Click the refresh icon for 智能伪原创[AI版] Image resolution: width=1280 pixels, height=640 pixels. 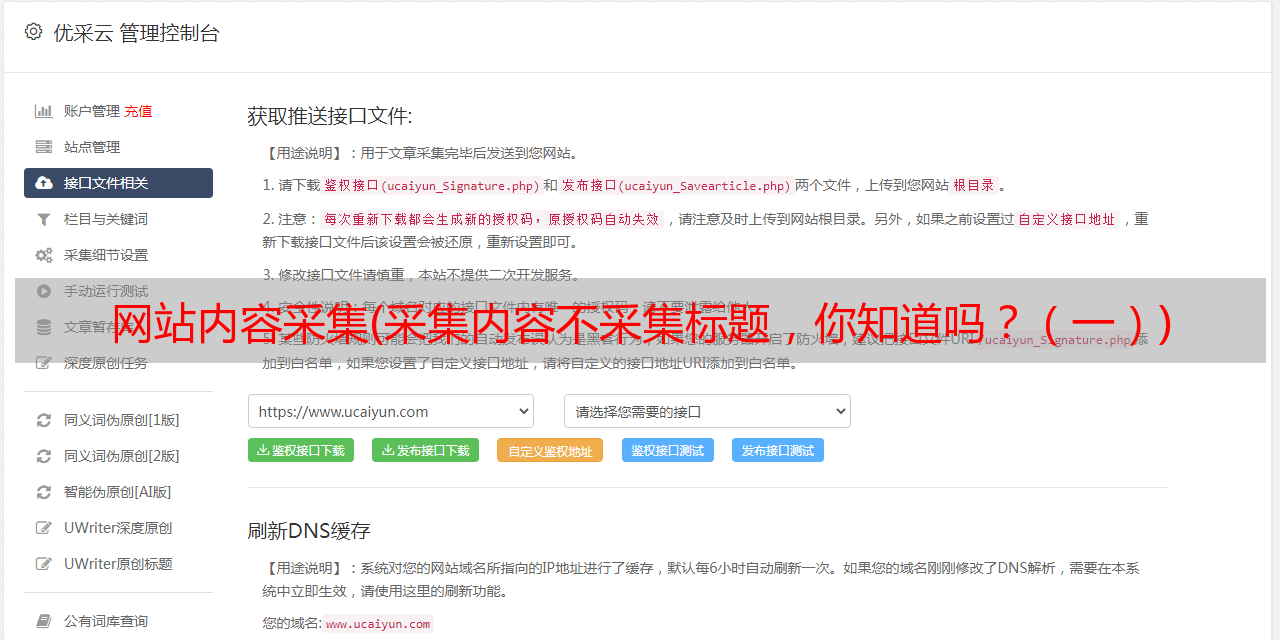44,492
